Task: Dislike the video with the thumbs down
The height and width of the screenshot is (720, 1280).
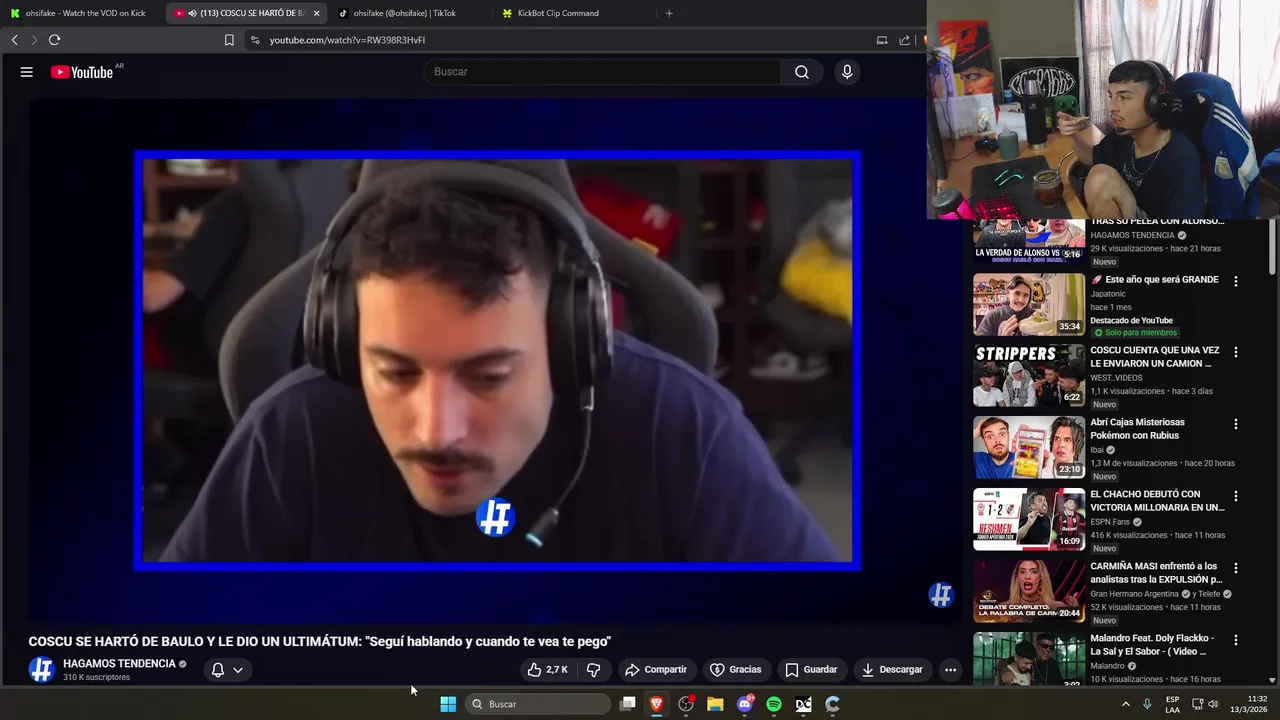Action: [x=593, y=670]
